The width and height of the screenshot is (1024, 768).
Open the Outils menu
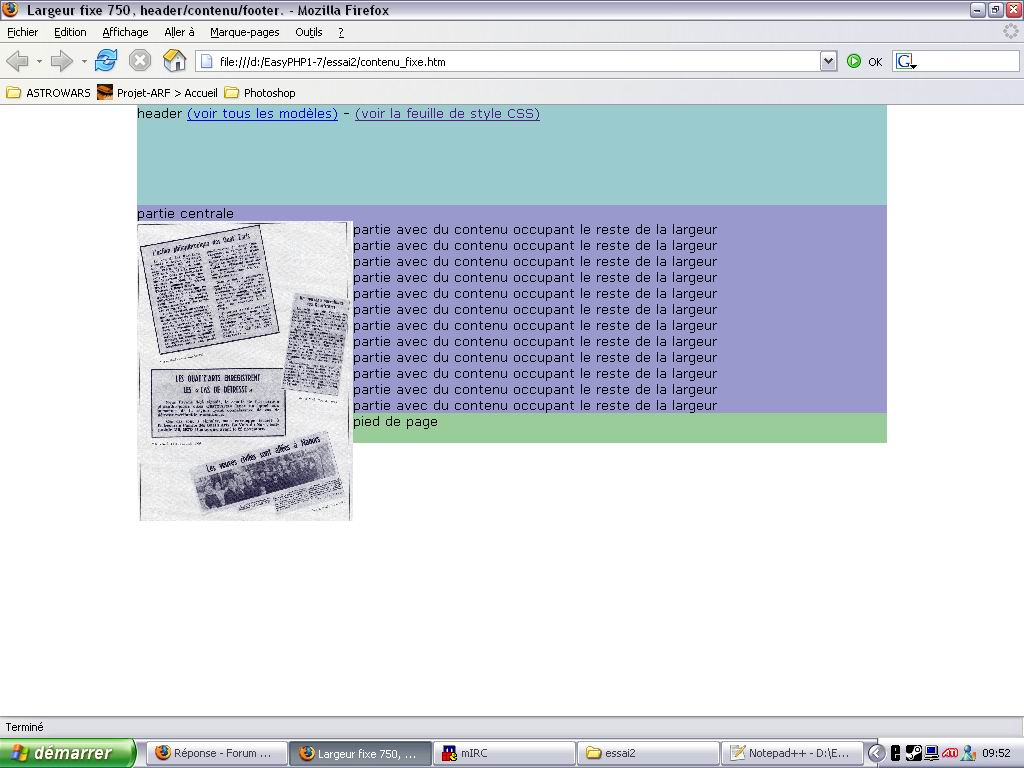click(x=308, y=32)
